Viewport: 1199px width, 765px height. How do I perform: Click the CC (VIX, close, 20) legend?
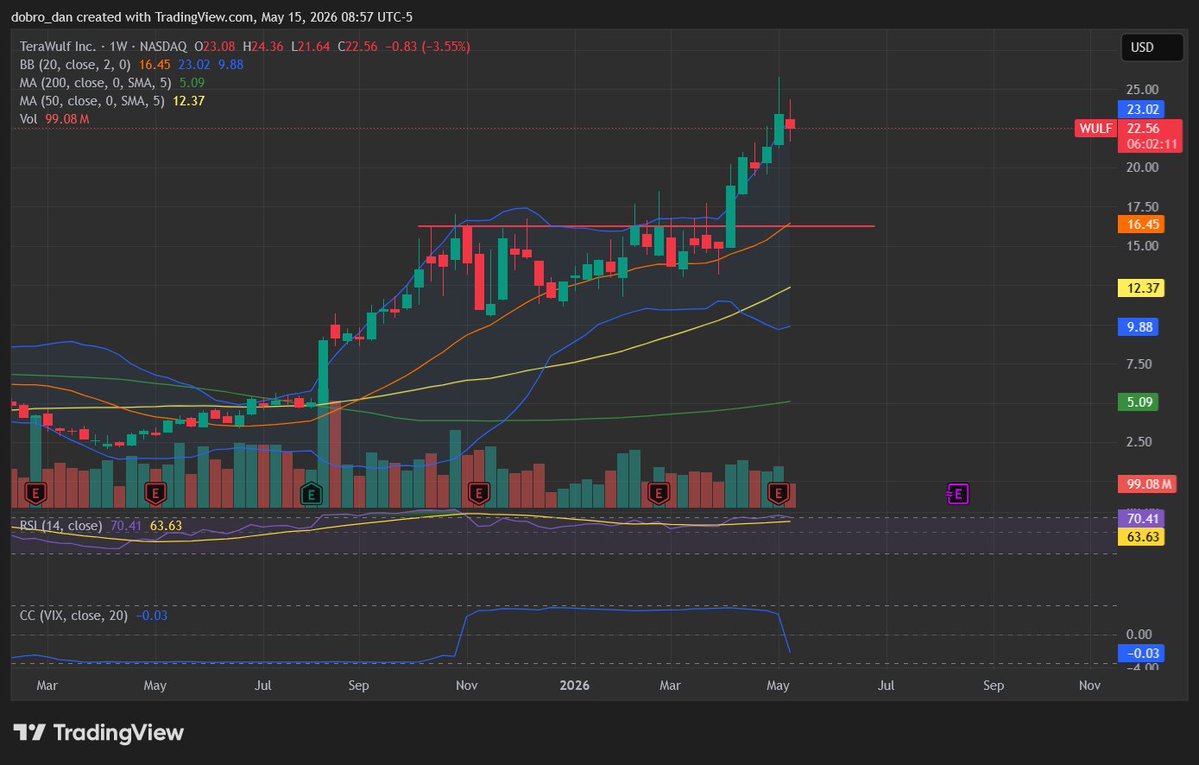(73, 616)
